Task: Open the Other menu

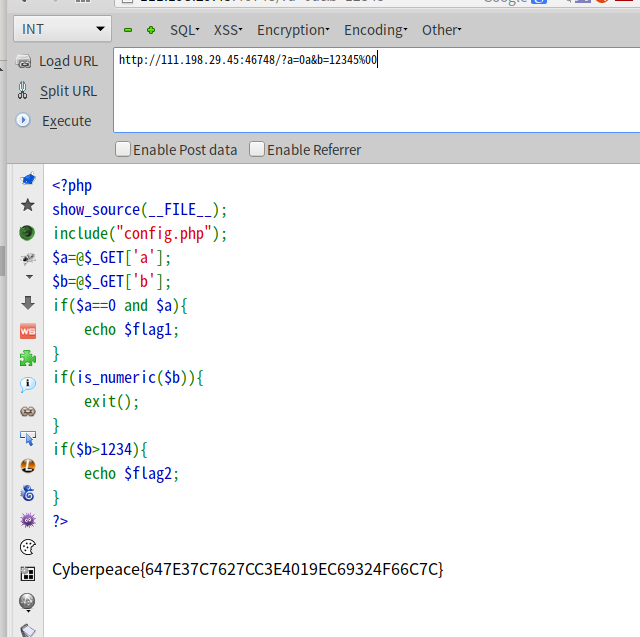Action: coord(441,30)
